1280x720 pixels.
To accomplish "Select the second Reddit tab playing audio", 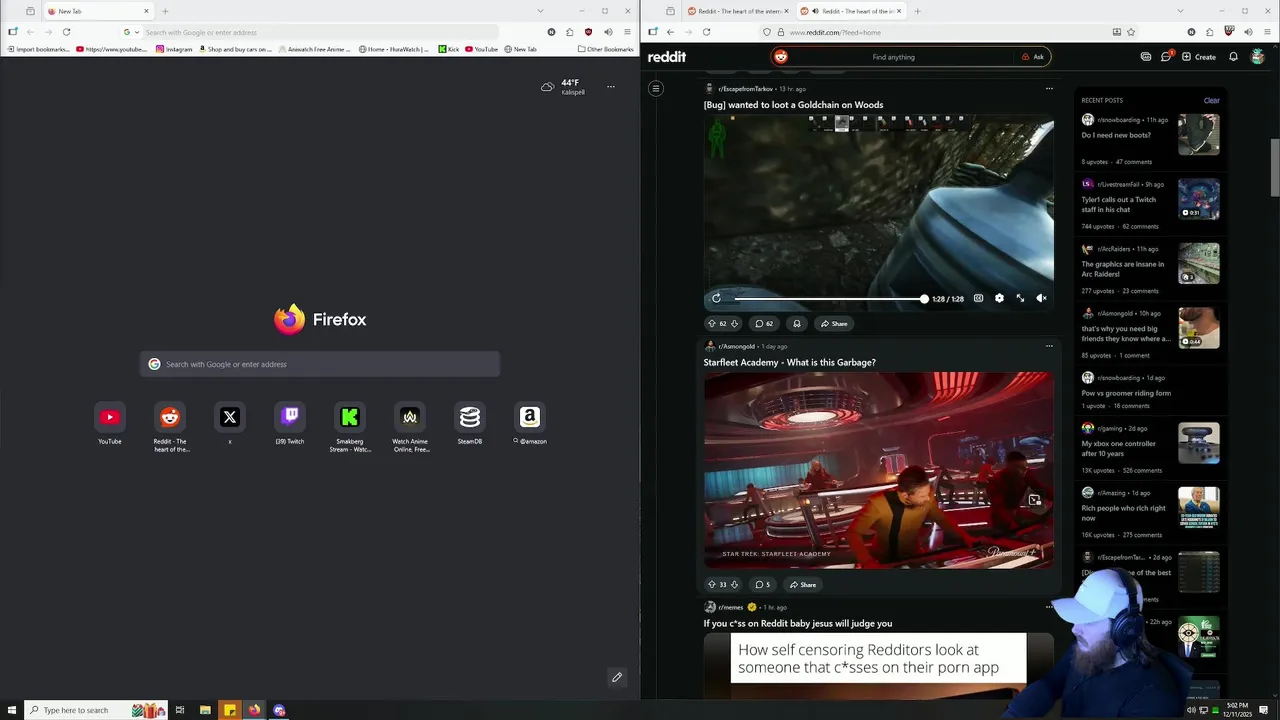I will pyautogui.click(x=851, y=11).
